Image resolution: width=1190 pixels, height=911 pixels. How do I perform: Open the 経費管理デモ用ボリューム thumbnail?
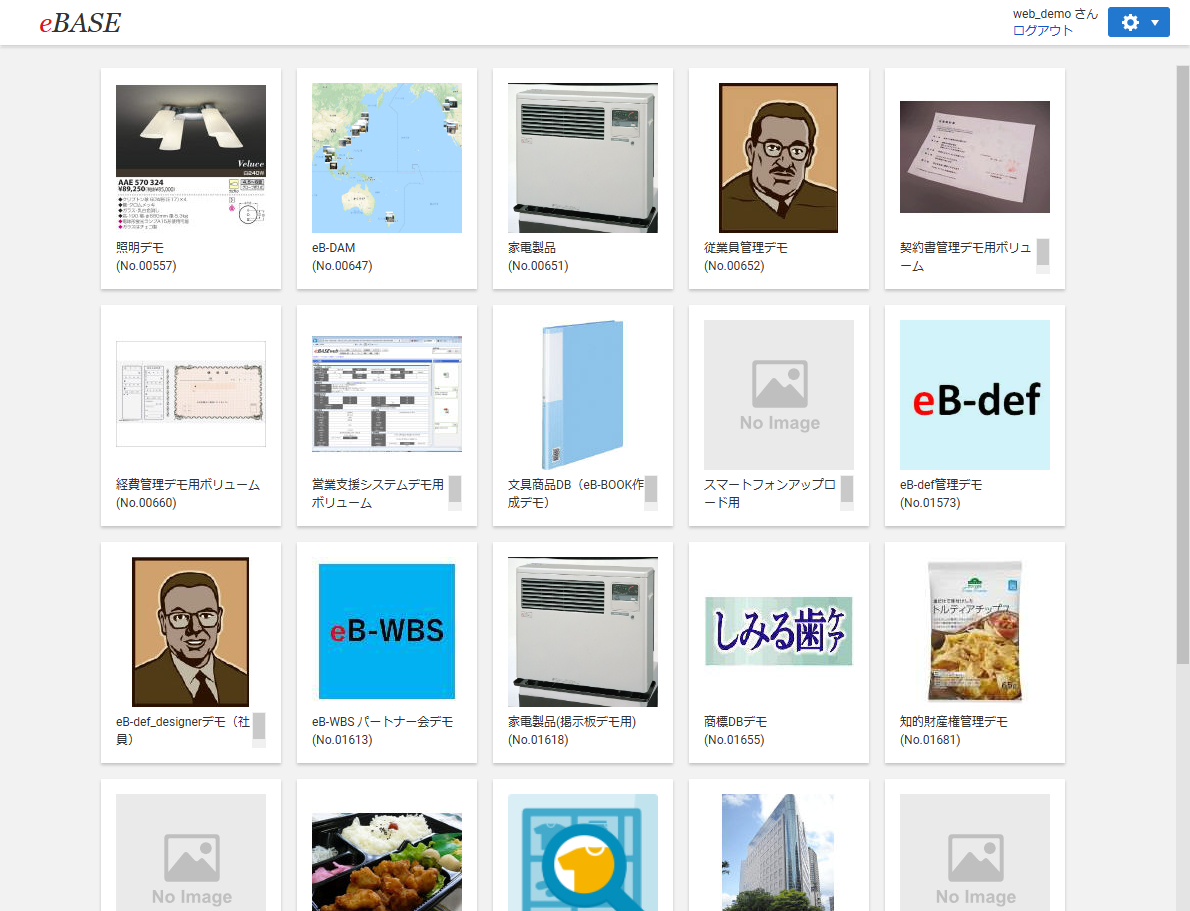pyautogui.click(x=190, y=394)
